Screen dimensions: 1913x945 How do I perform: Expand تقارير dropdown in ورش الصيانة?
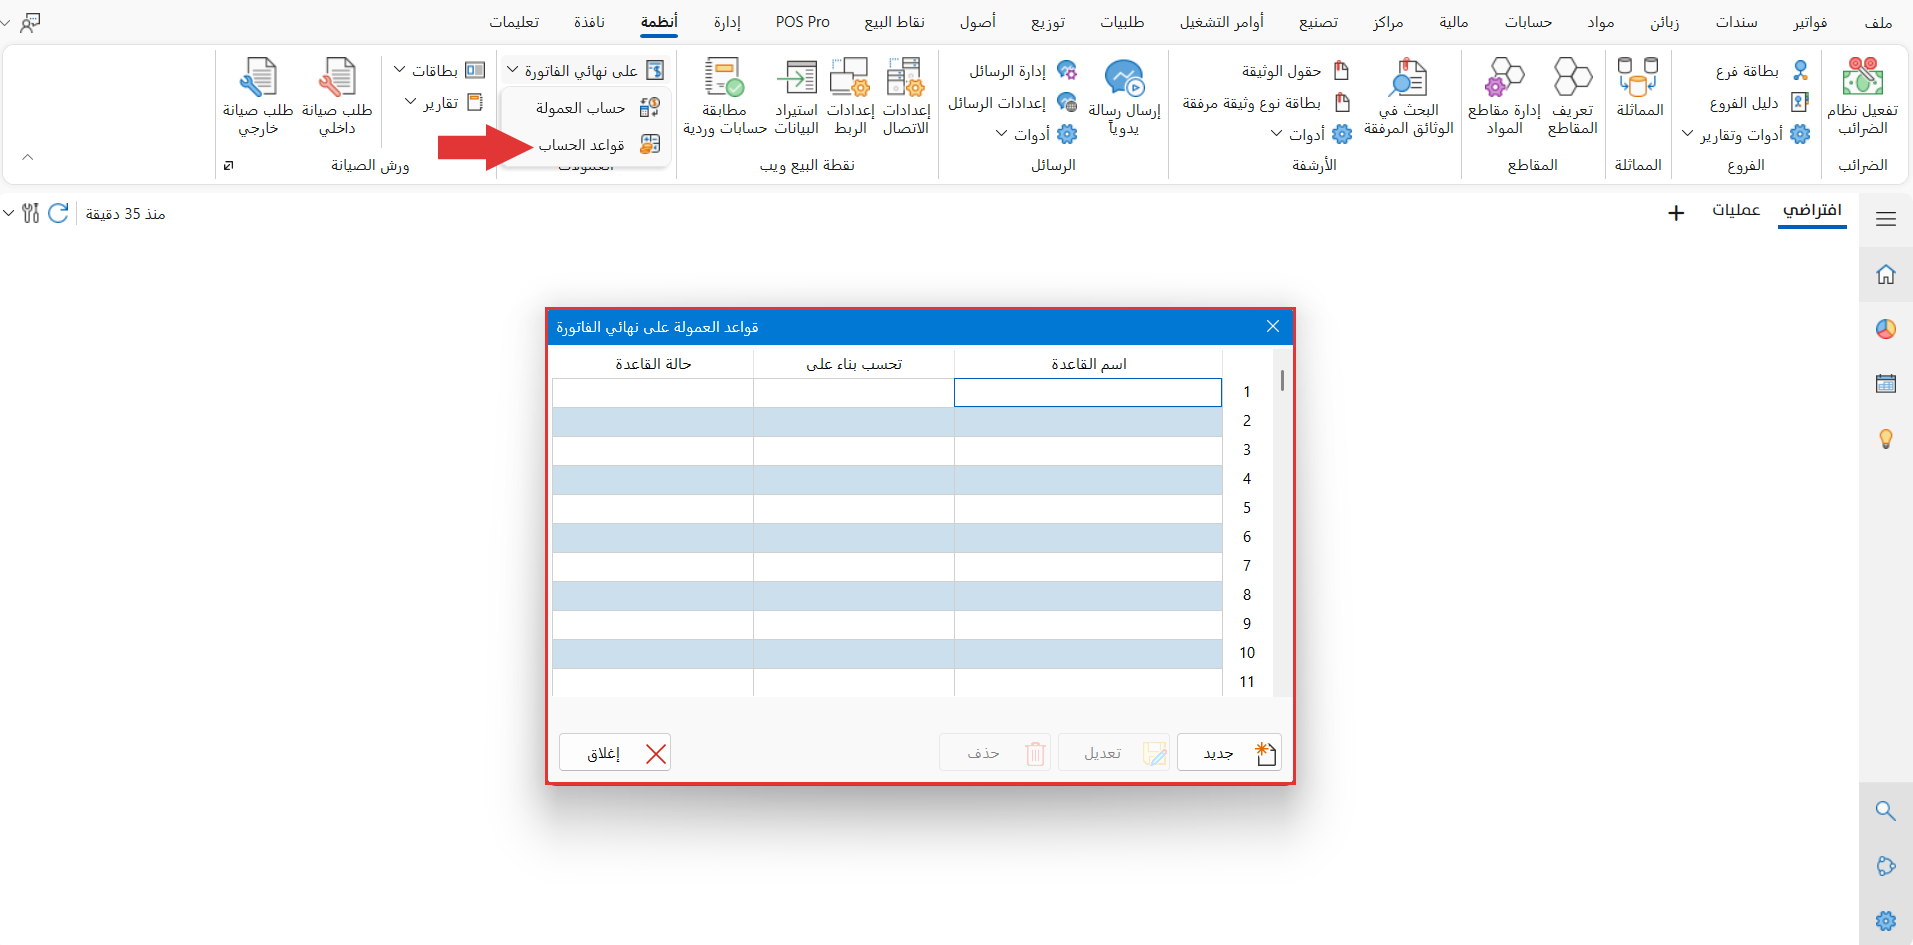pos(444,102)
